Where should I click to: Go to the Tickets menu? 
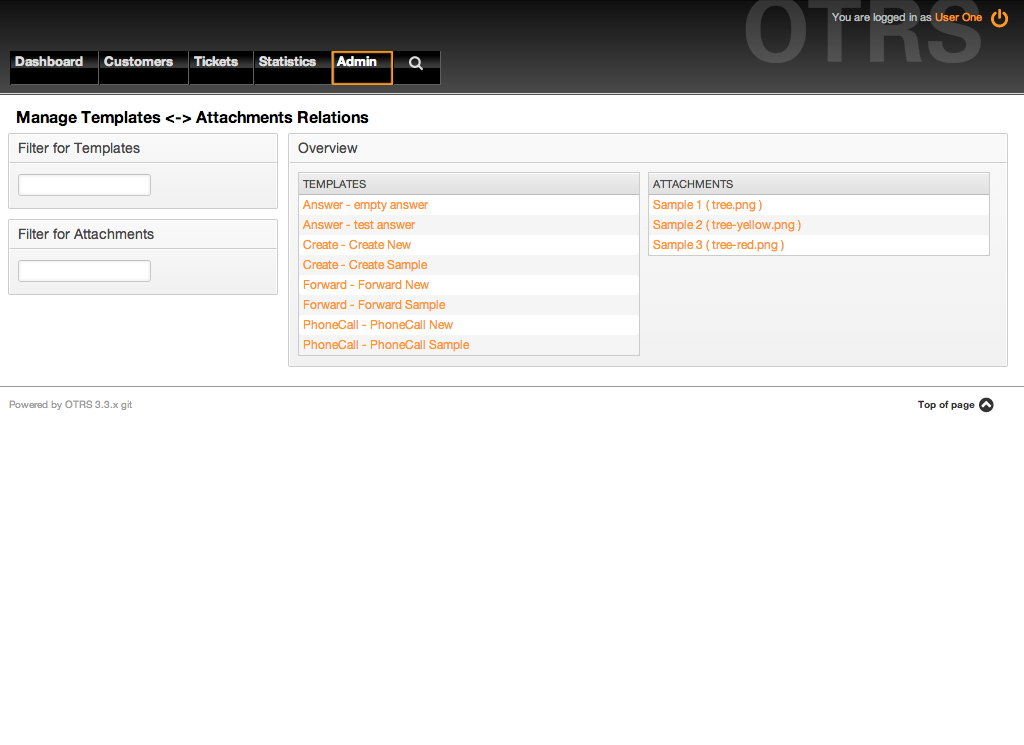[216, 62]
